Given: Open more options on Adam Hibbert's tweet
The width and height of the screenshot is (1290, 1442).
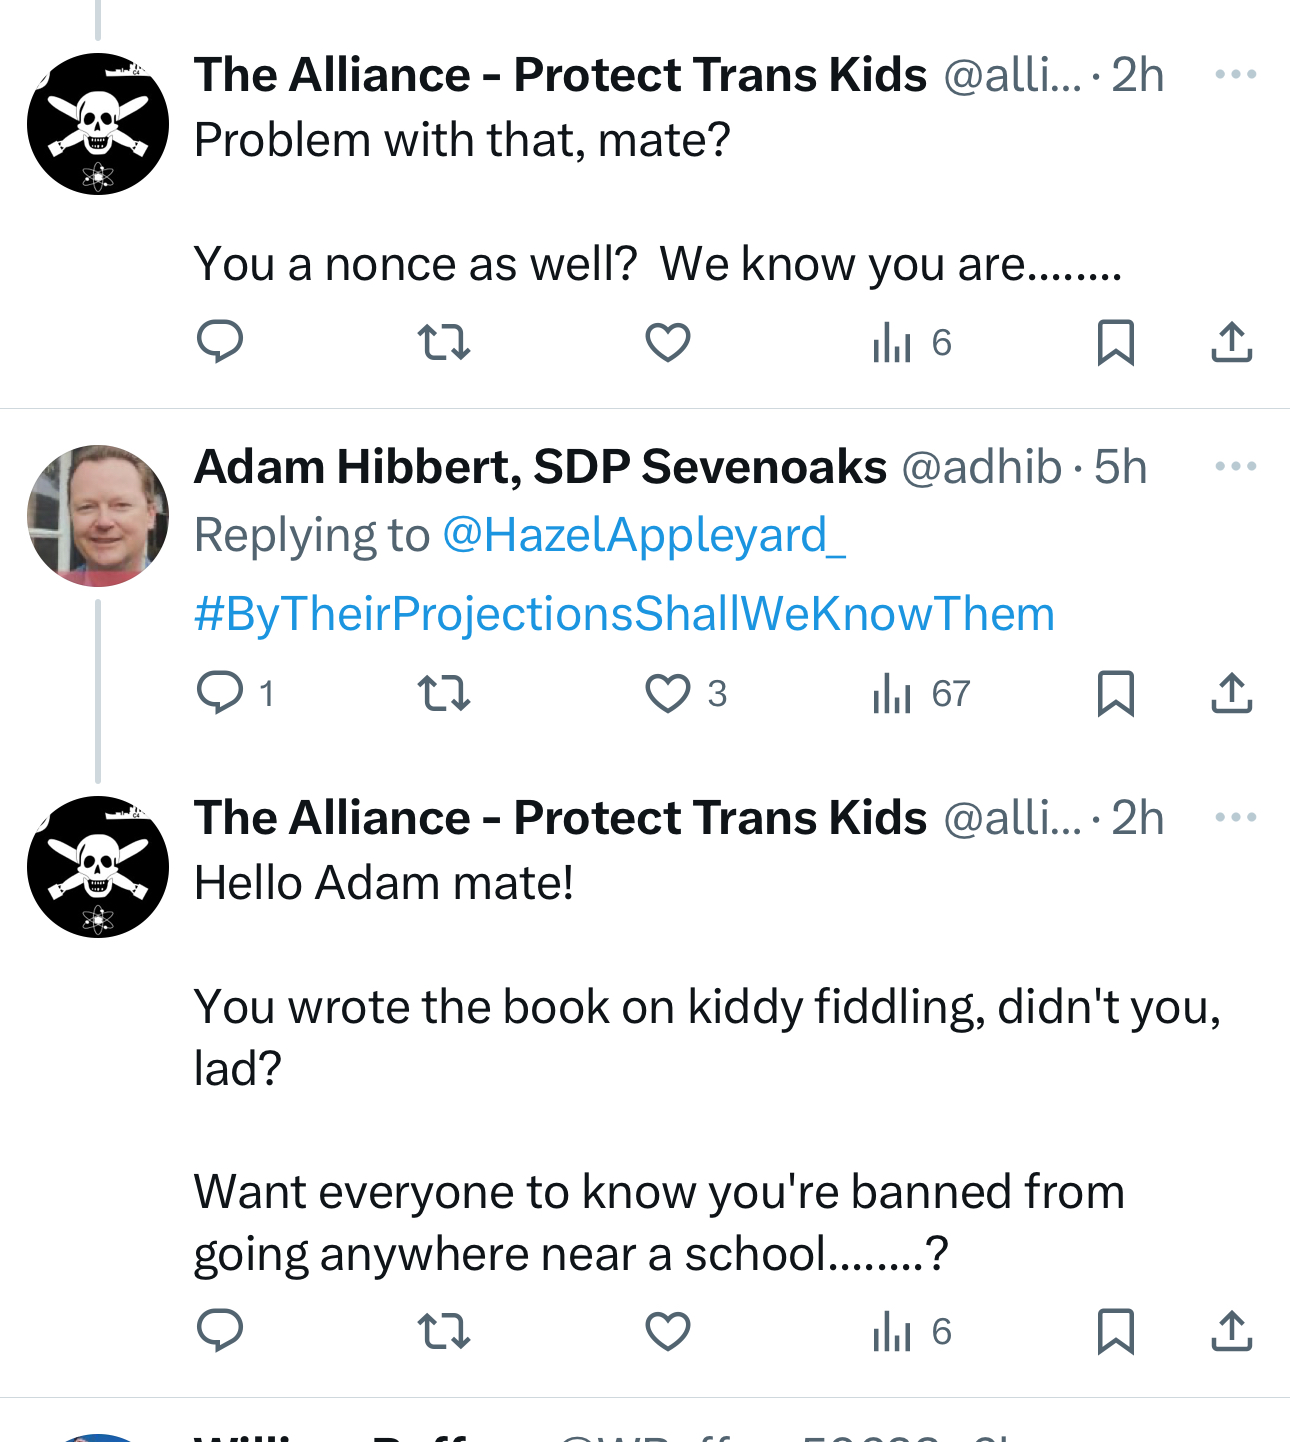Looking at the screenshot, I should click(1235, 467).
